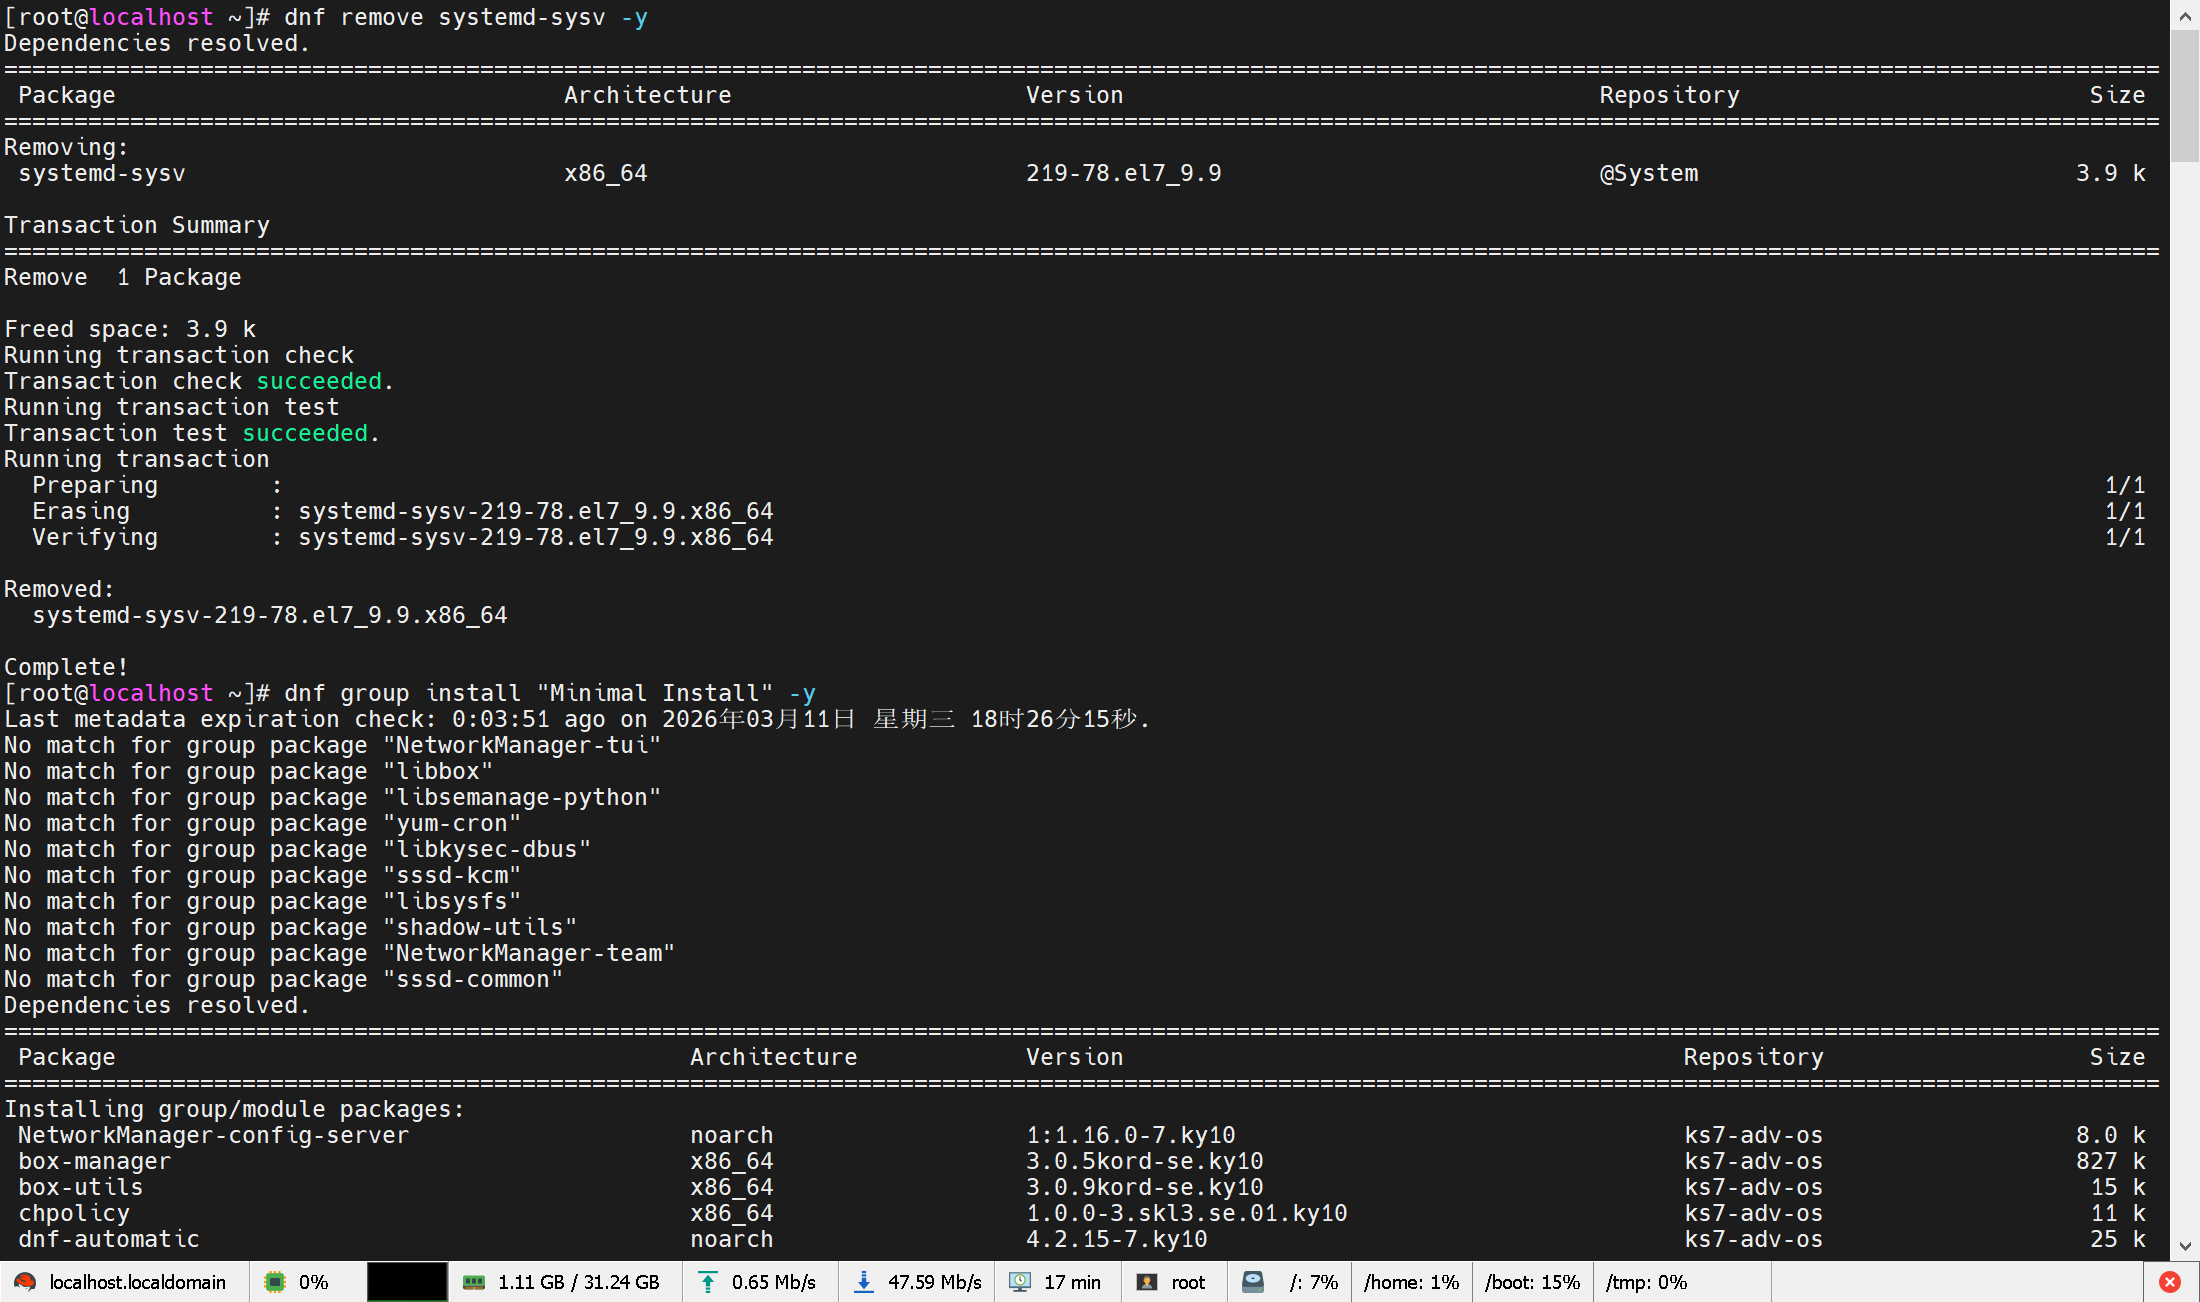
Task: Click the 1.11 GB / 31.24 GB memory text
Action: click(578, 1282)
